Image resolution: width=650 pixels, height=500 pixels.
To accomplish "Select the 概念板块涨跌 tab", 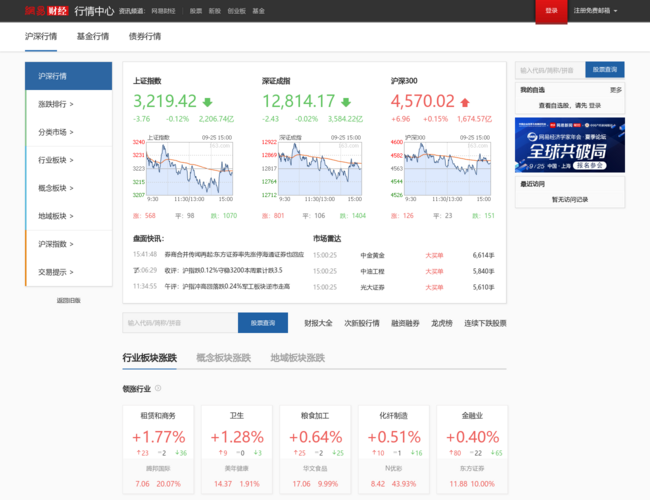I will 223,358.
